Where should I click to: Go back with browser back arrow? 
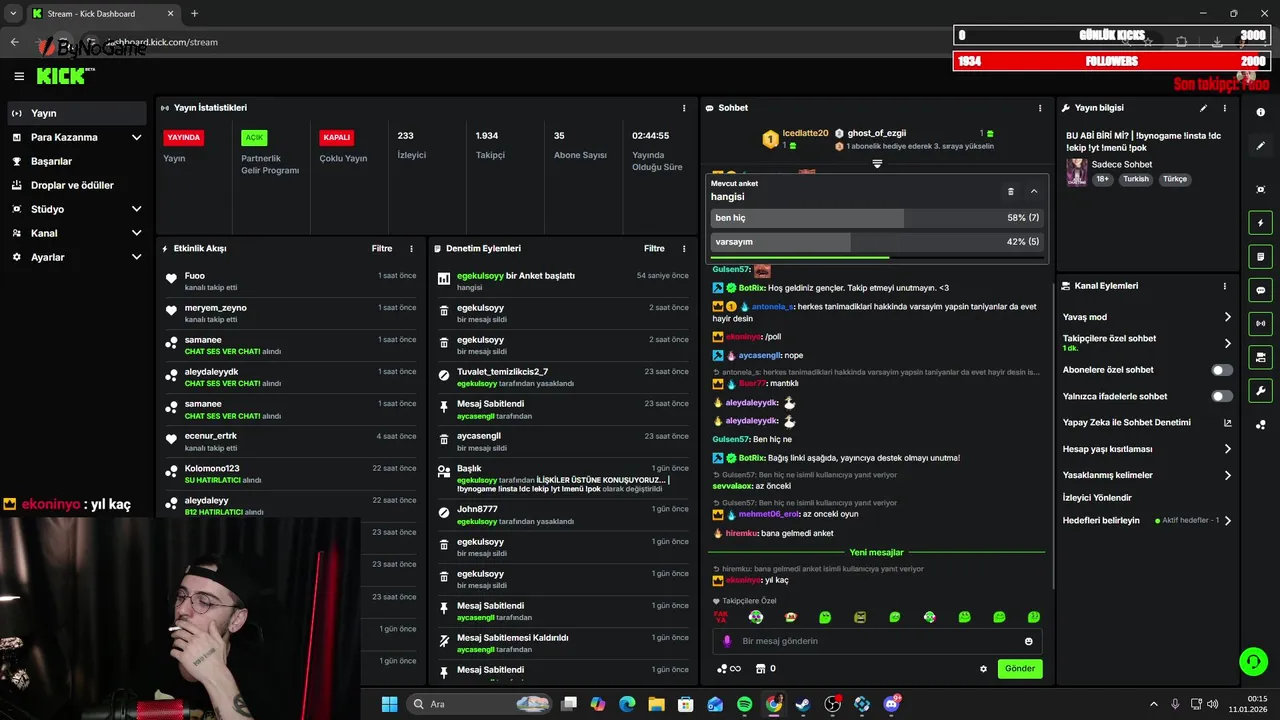point(14,42)
